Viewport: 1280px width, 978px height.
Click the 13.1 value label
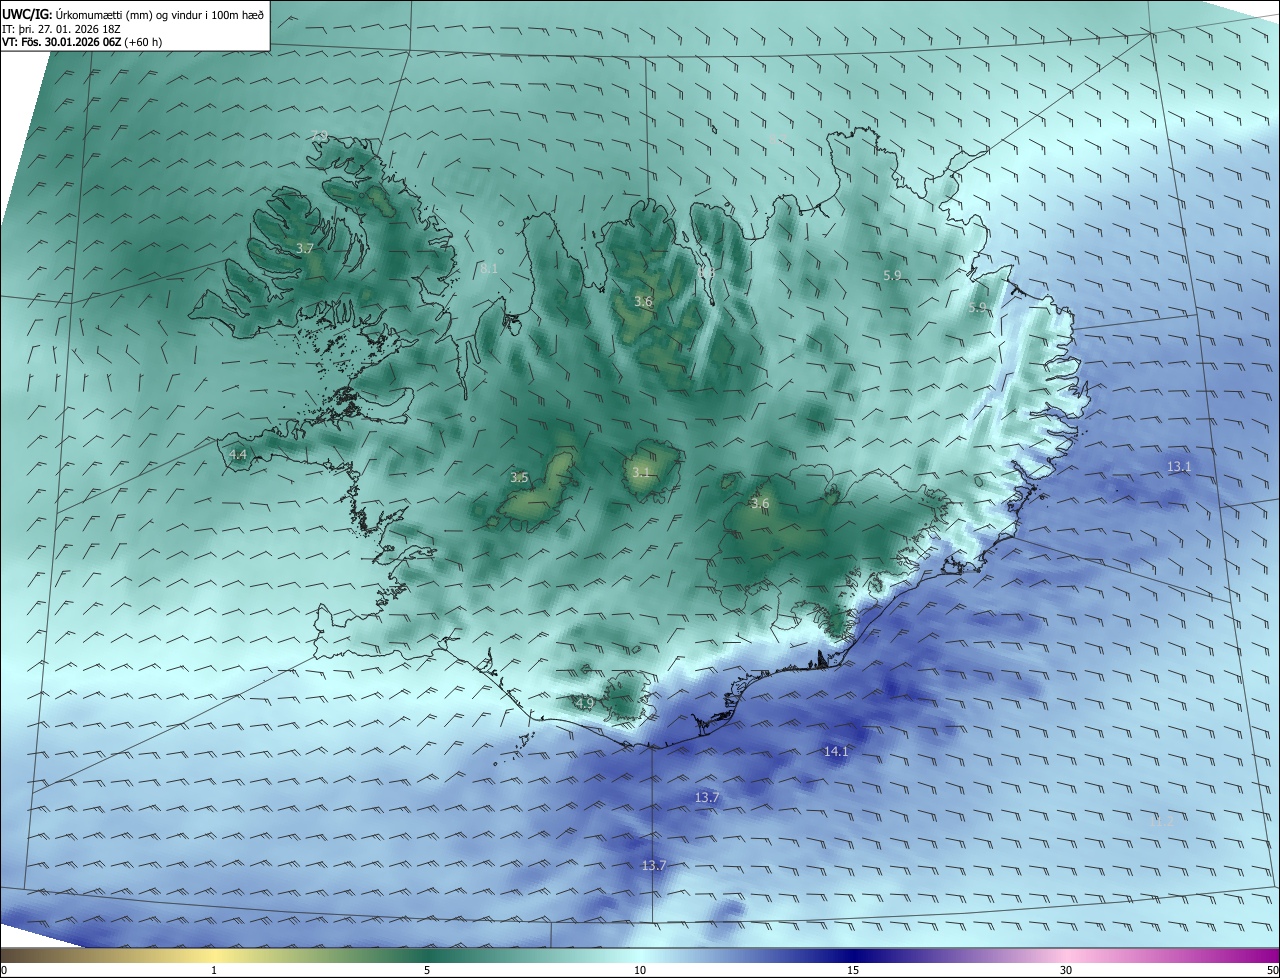click(1180, 466)
